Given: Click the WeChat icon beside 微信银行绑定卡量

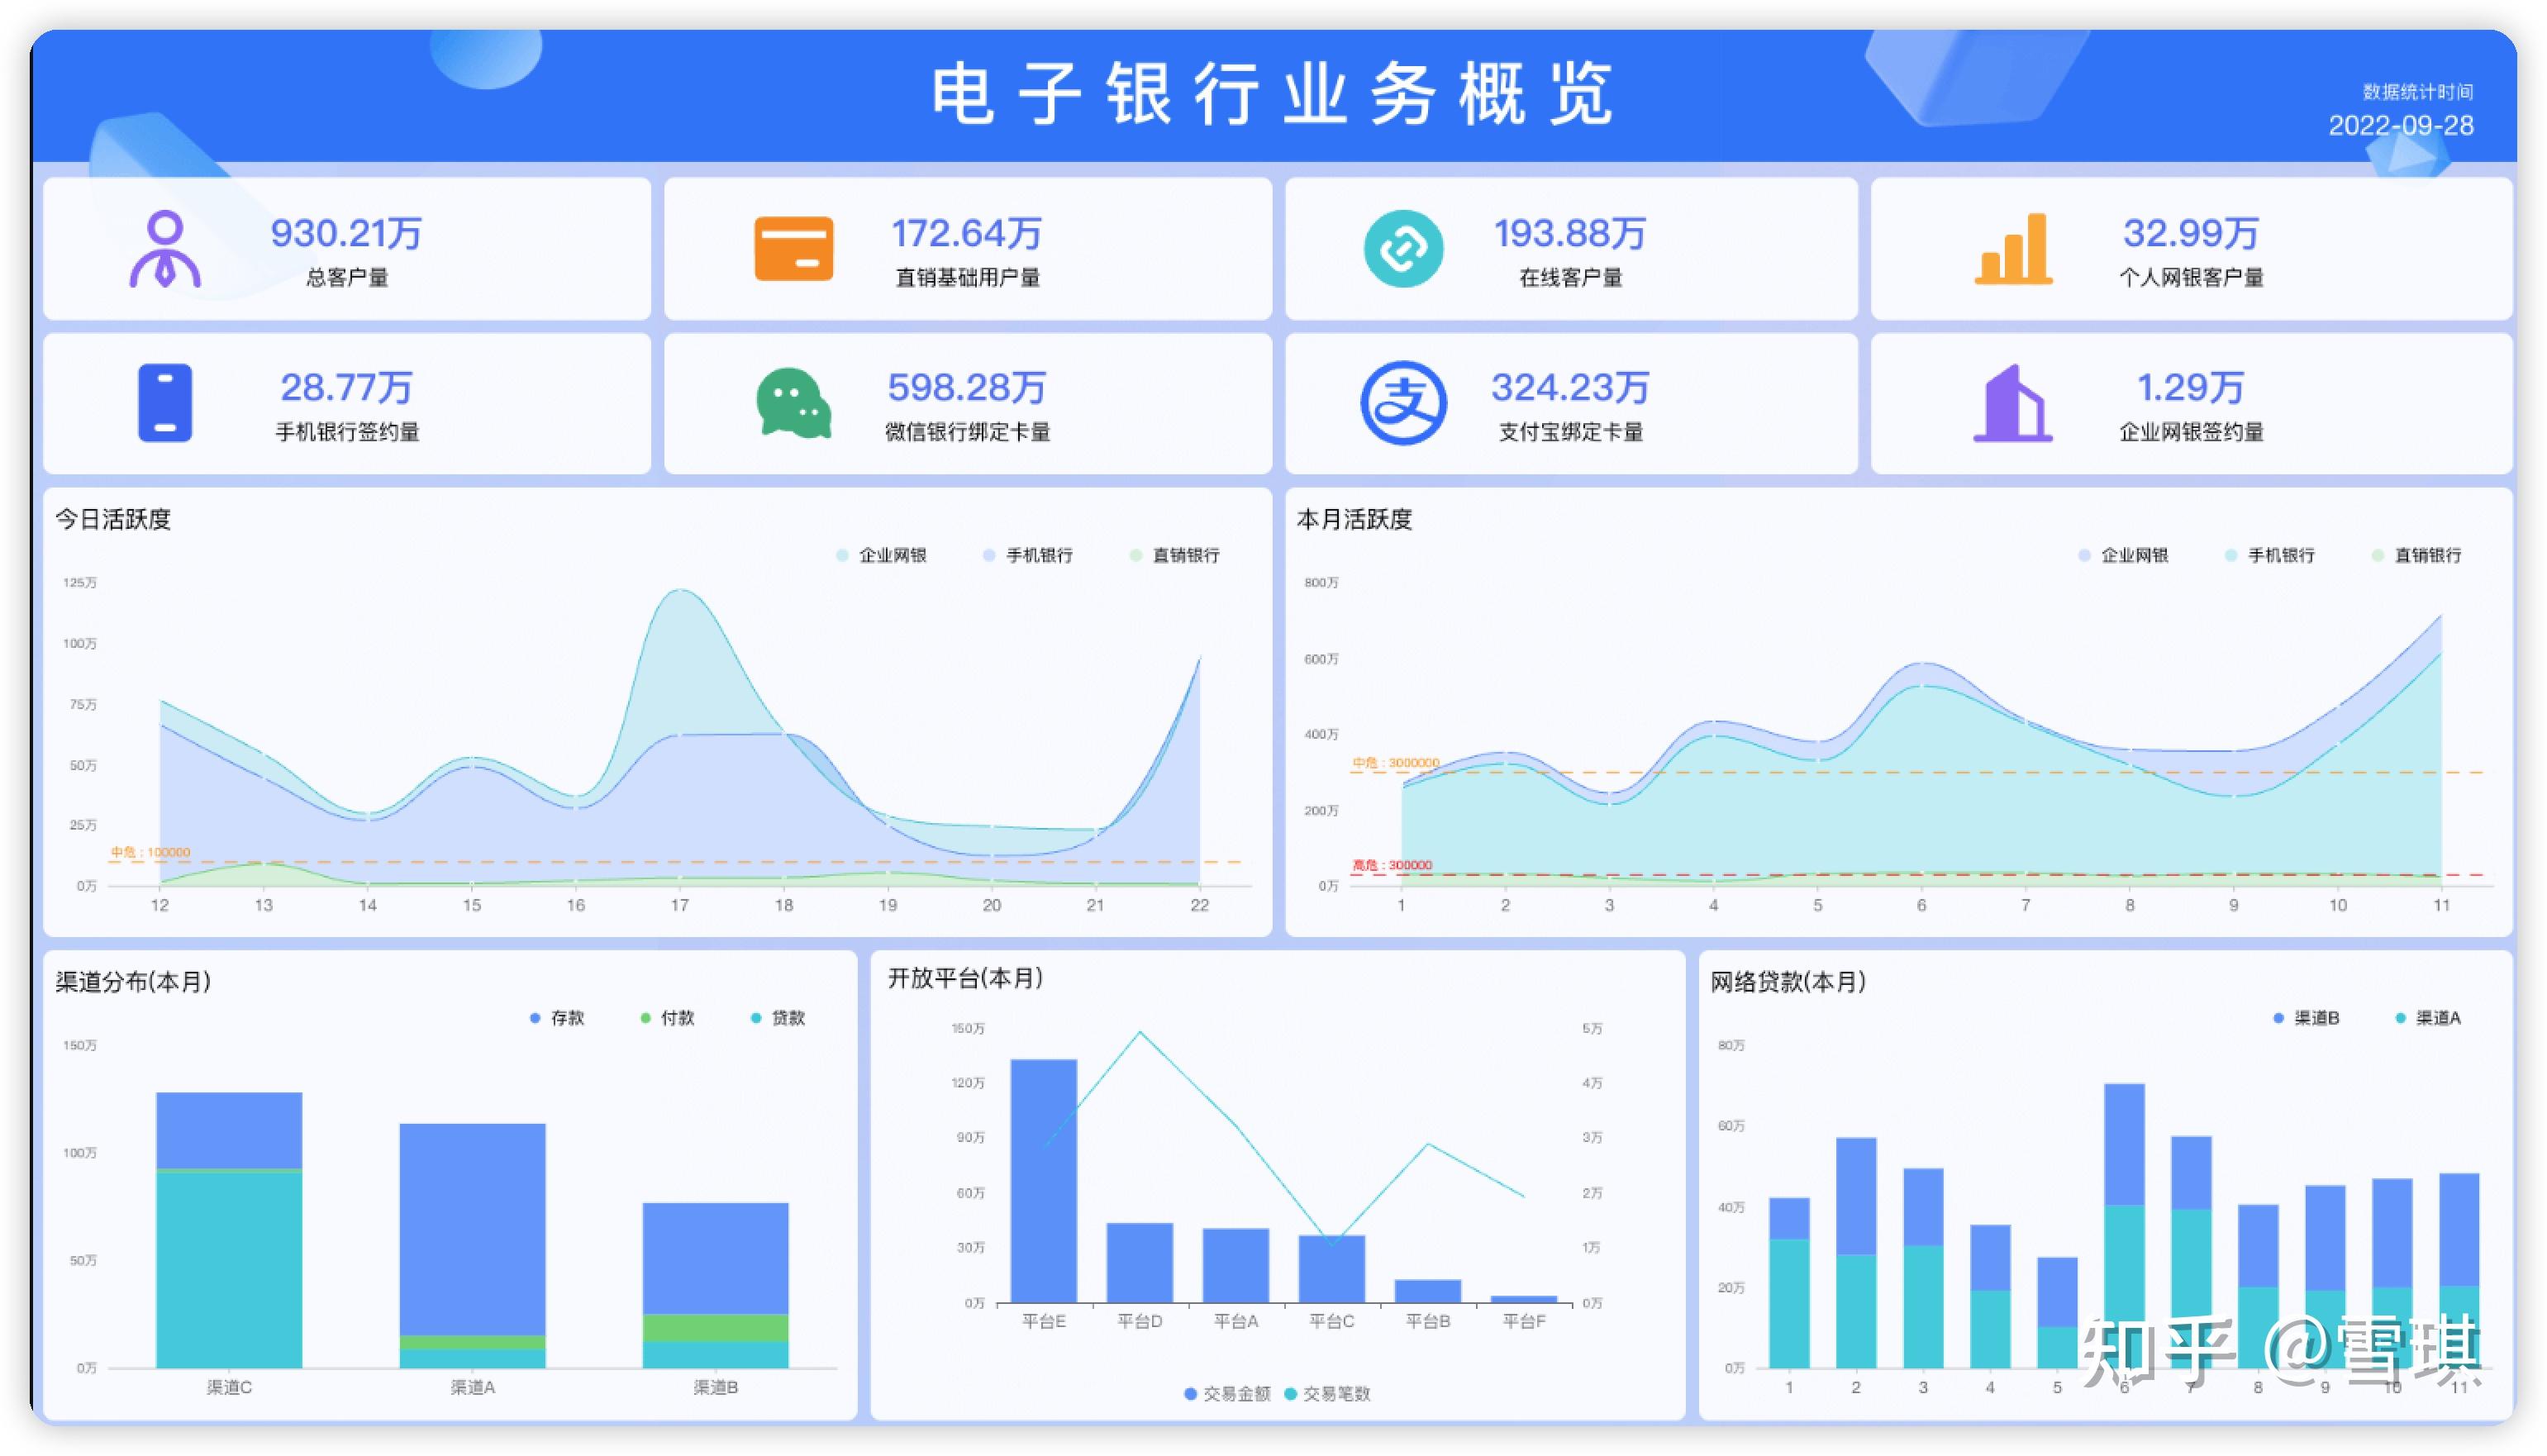Looking at the screenshot, I should 795,404.
